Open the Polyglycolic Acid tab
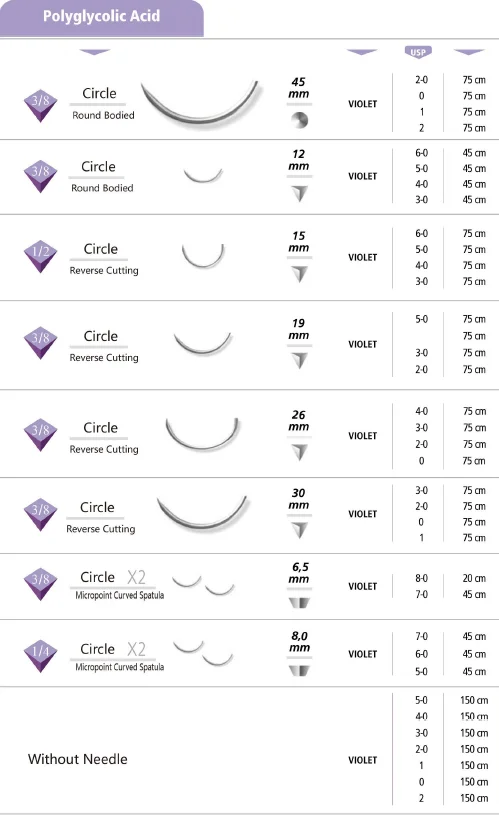Viewport: 499px width, 815px height. coord(101,18)
